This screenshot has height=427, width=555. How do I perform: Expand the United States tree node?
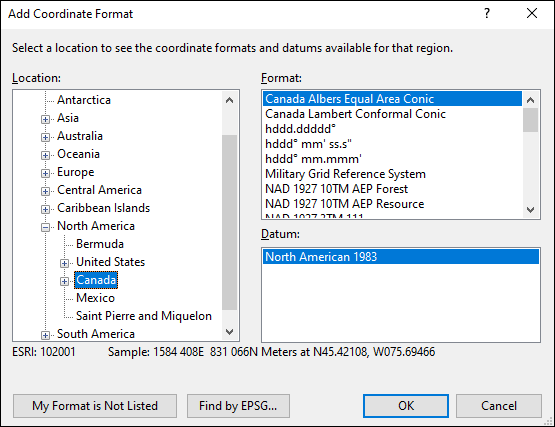click(x=64, y=263)
